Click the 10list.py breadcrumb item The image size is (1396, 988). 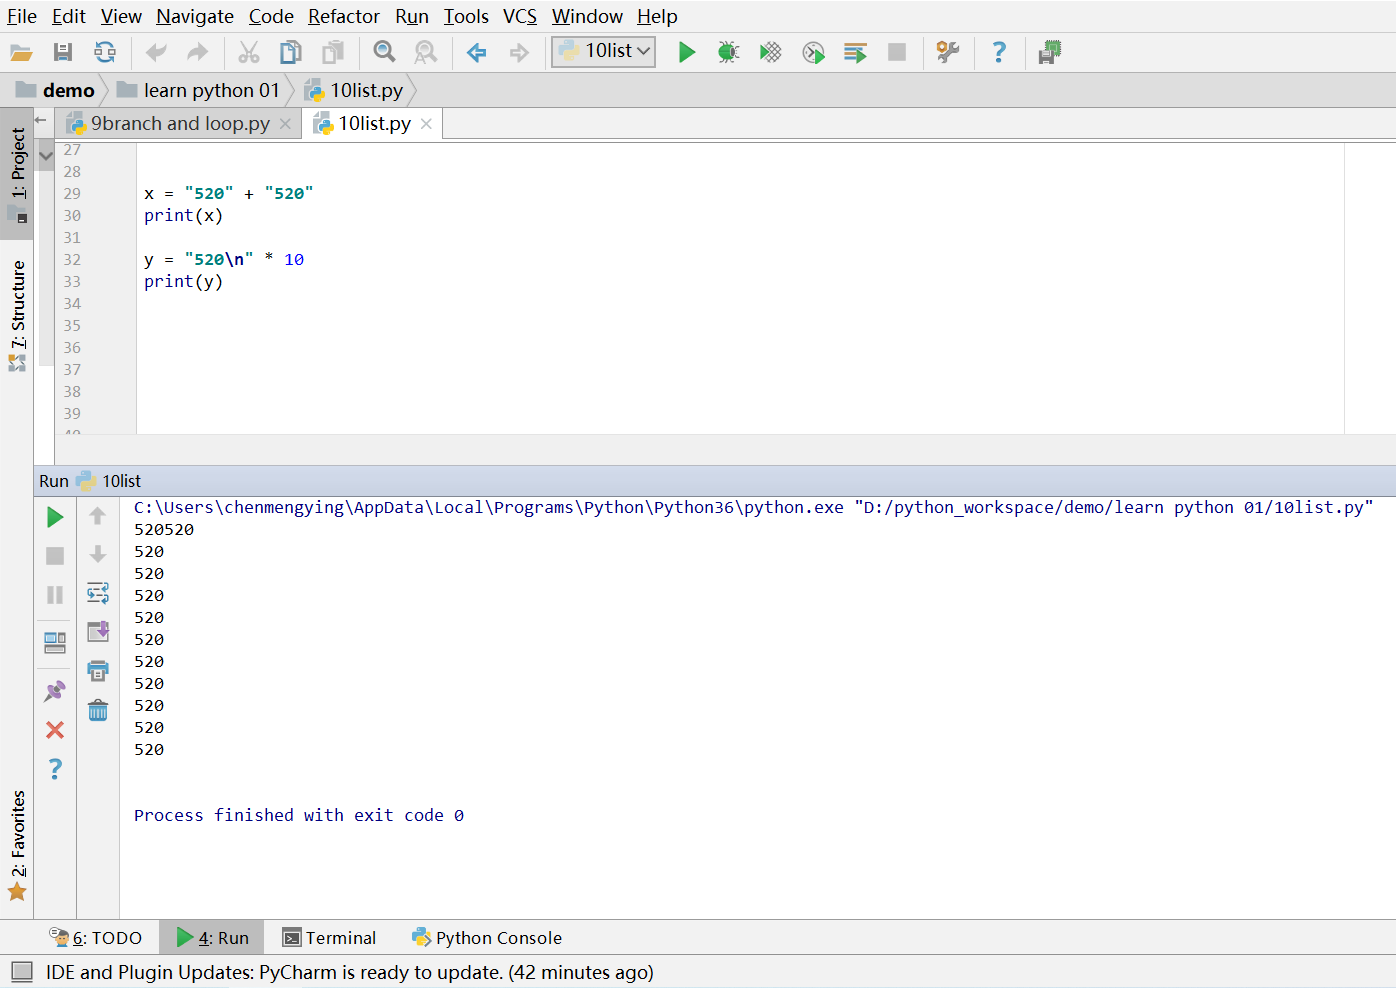coord(354,90)
